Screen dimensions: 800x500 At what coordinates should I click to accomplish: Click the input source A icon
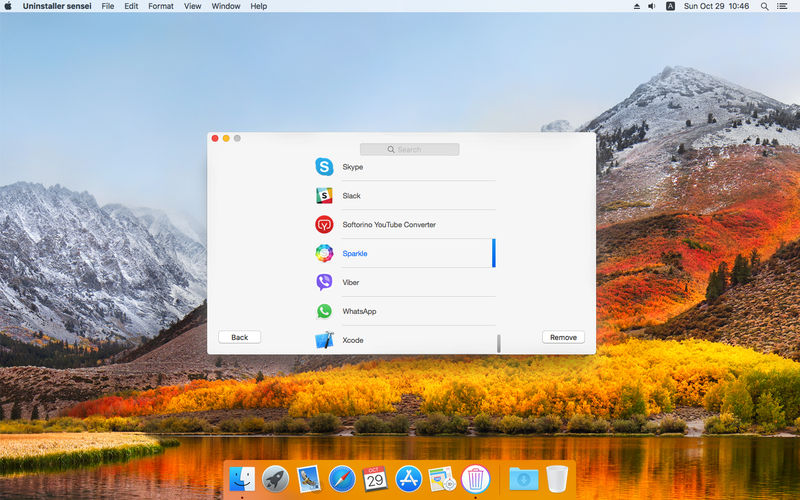tap(670, 6)
